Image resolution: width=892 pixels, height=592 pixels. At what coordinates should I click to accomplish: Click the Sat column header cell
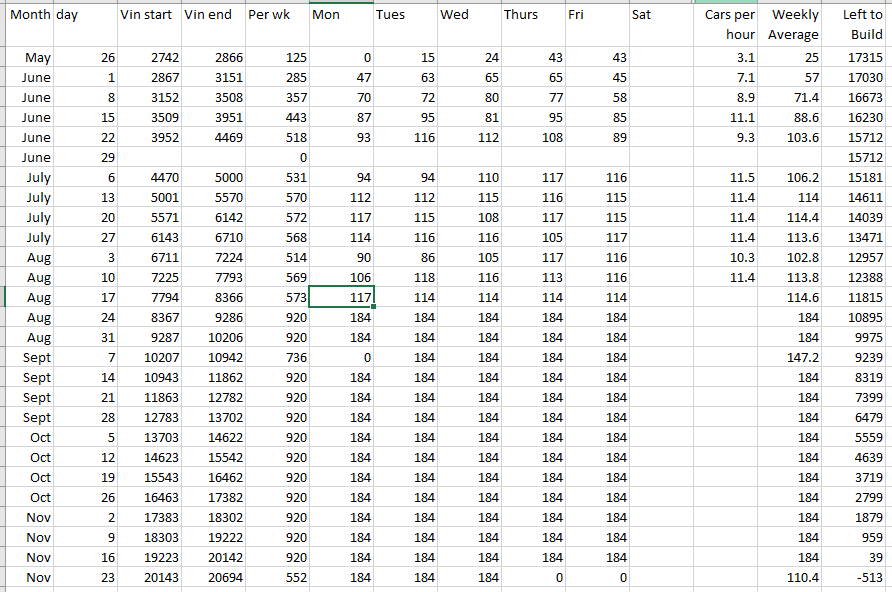point(660,16)
